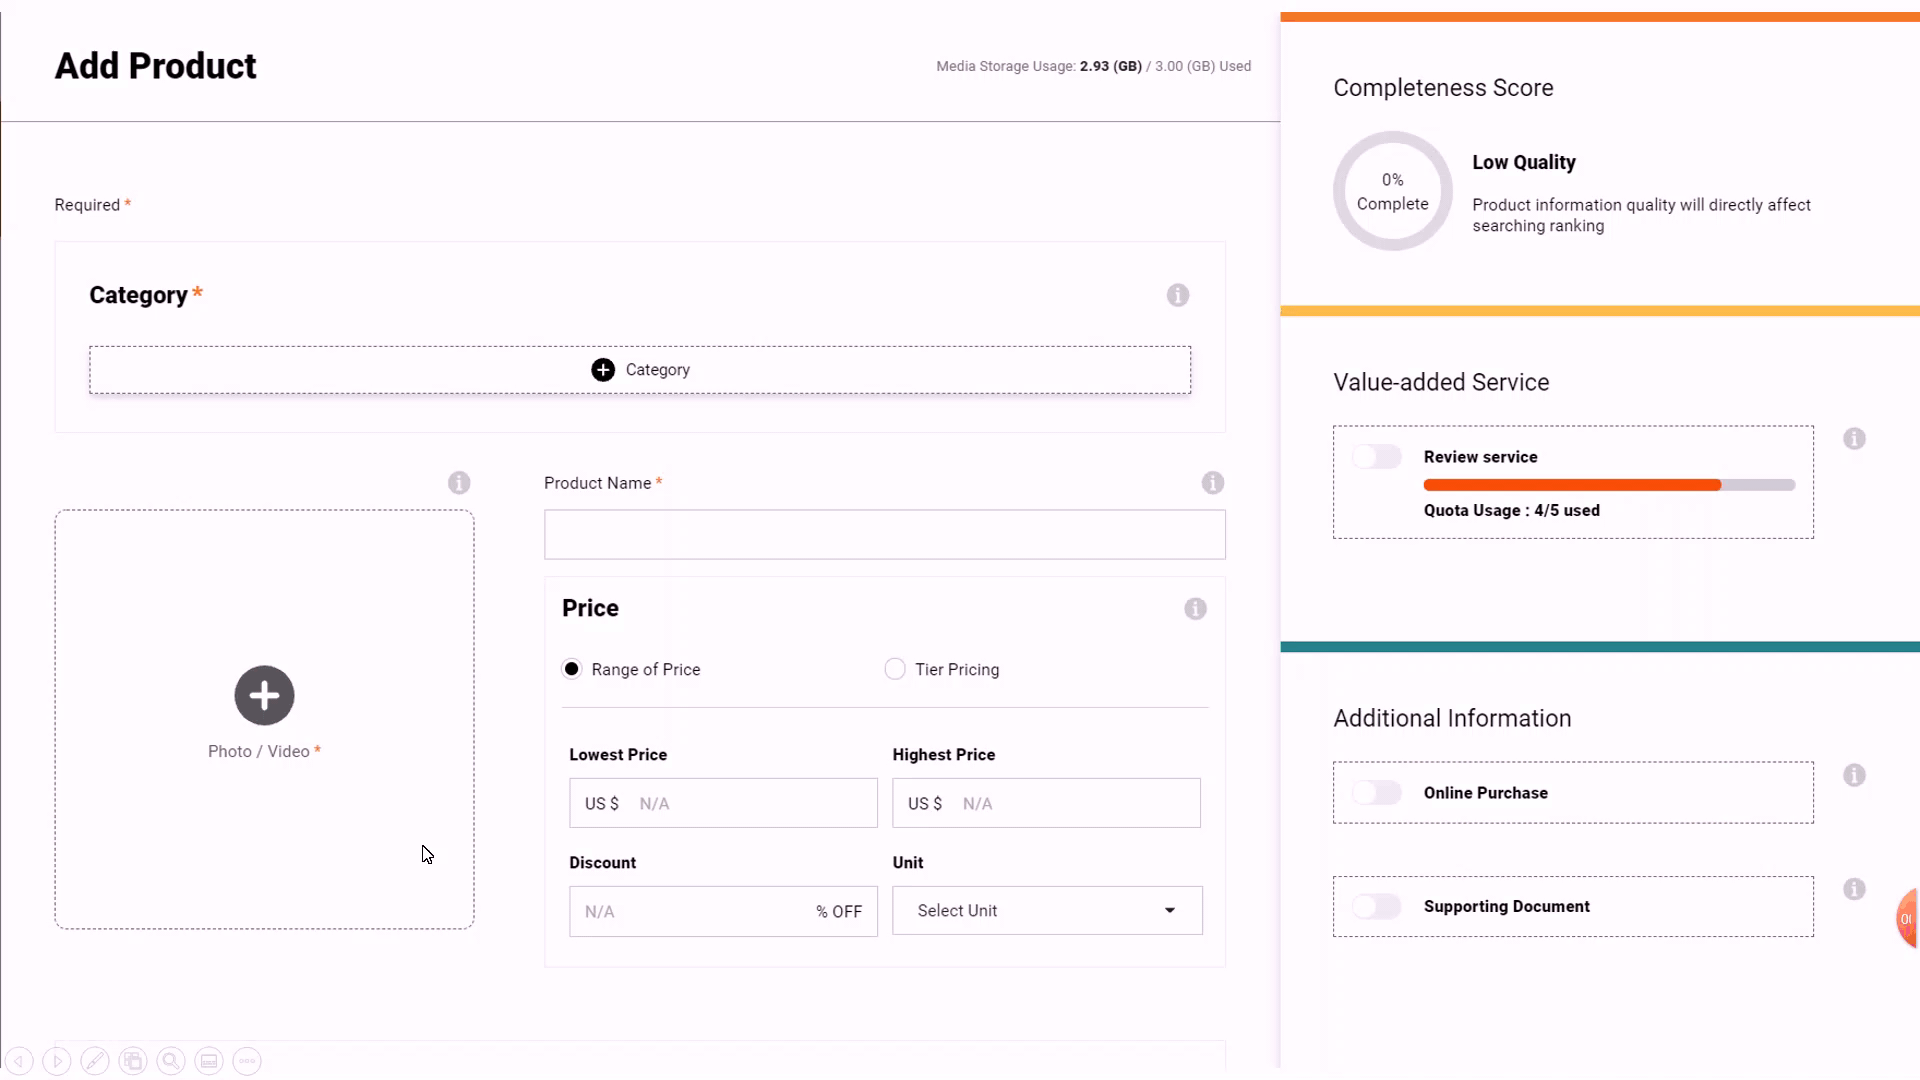Click the Photo/Video section info icon
1920x1080 pixels.
[460, 483]
